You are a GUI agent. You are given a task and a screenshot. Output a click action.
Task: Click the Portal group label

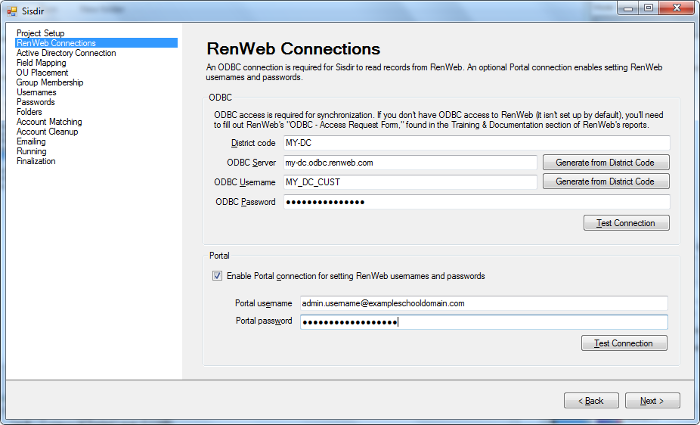219,256
